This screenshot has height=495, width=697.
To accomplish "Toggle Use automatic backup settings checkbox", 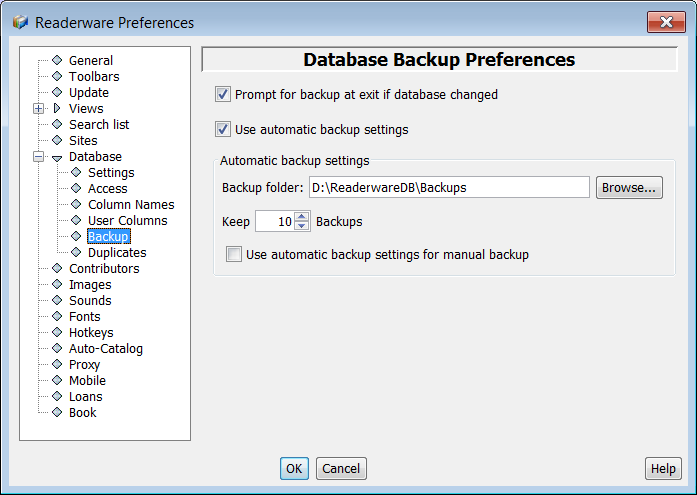I will (223, 129).
